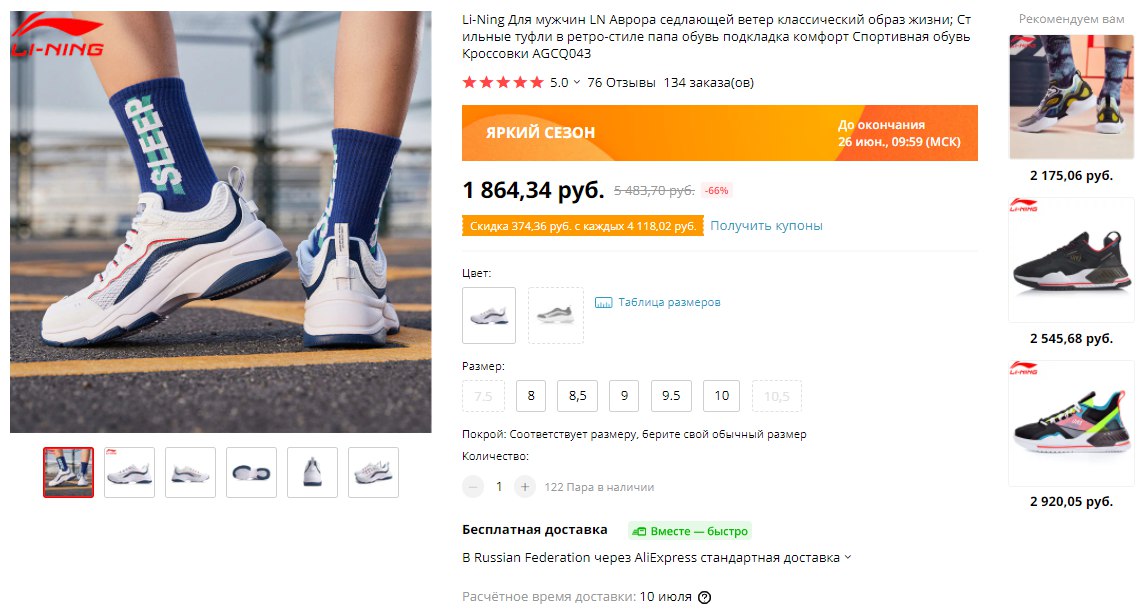
Task: Expand the 5.0 rating dropdown arrow
Action: click(577, 82)
